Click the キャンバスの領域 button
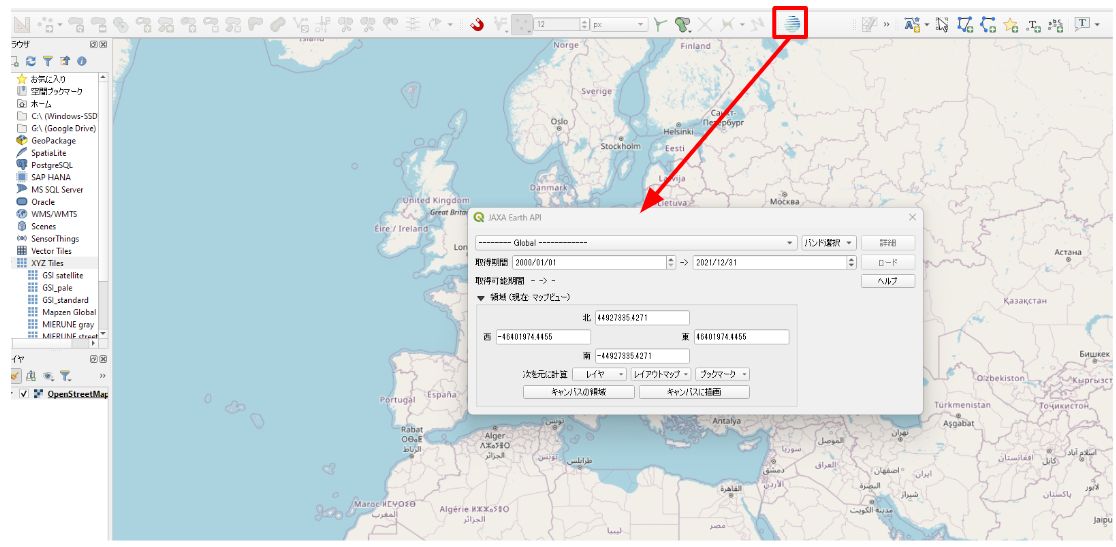Viewport: 1116px width, 547px height. pos(578,392)
